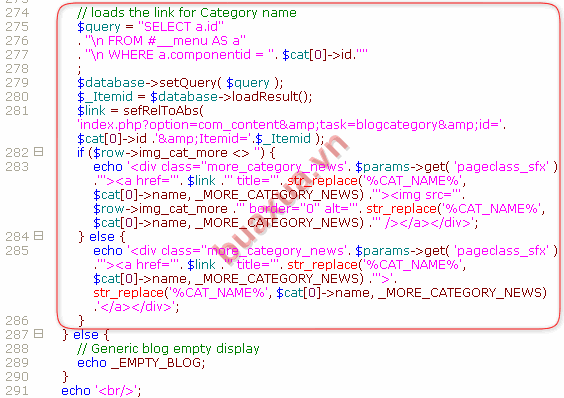Click the $database->setQuery( $query ) line
This screenshot has height=398, width=564.
click(x=180, y=83)
